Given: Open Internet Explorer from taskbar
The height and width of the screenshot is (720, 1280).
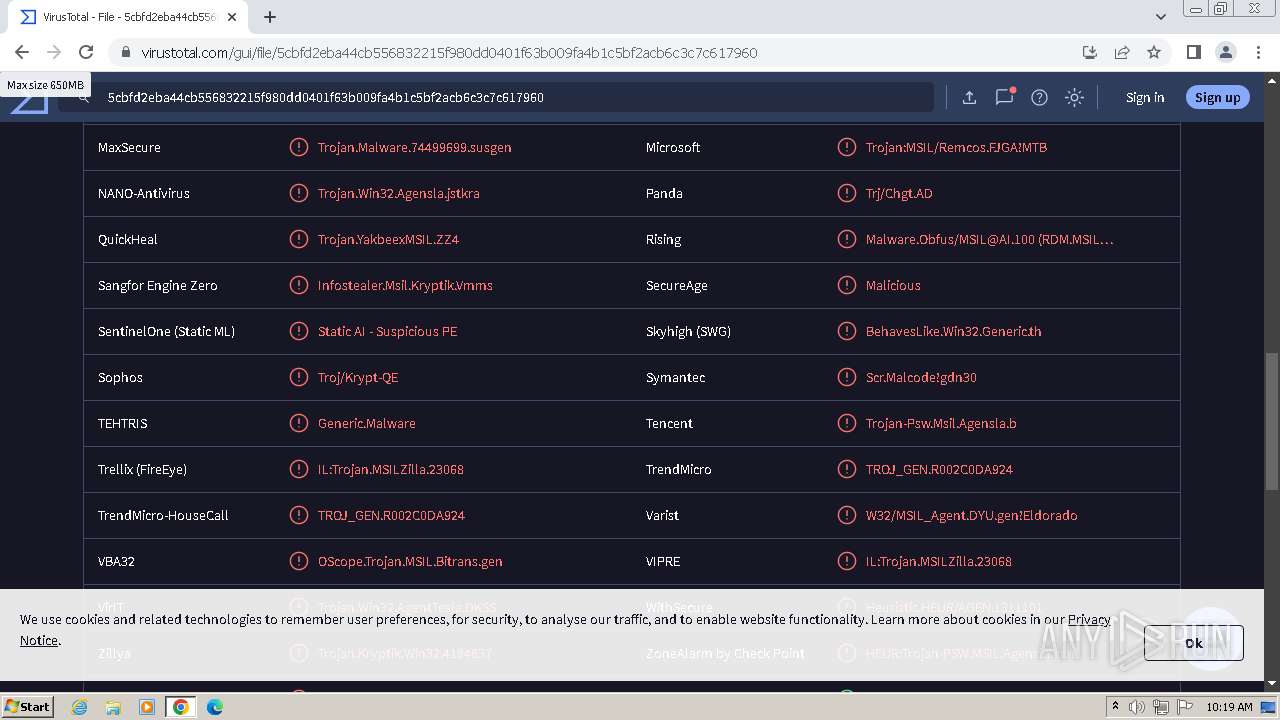Looking at the screenshot, I should coord(79,707).
